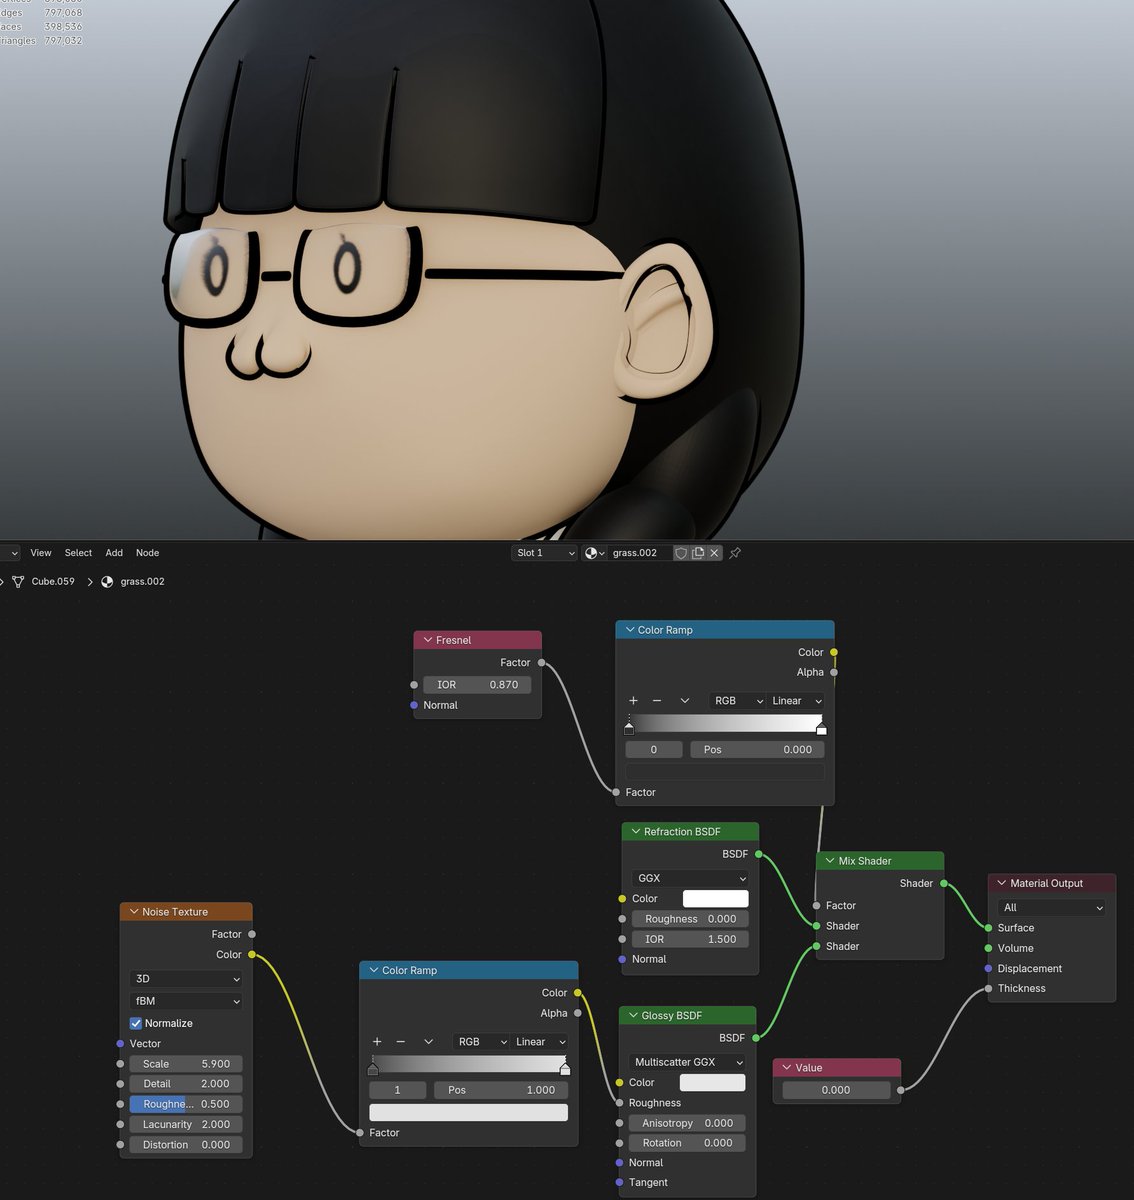
Task: Toggle the pin node tree icon
Action: tap(735, 553)
